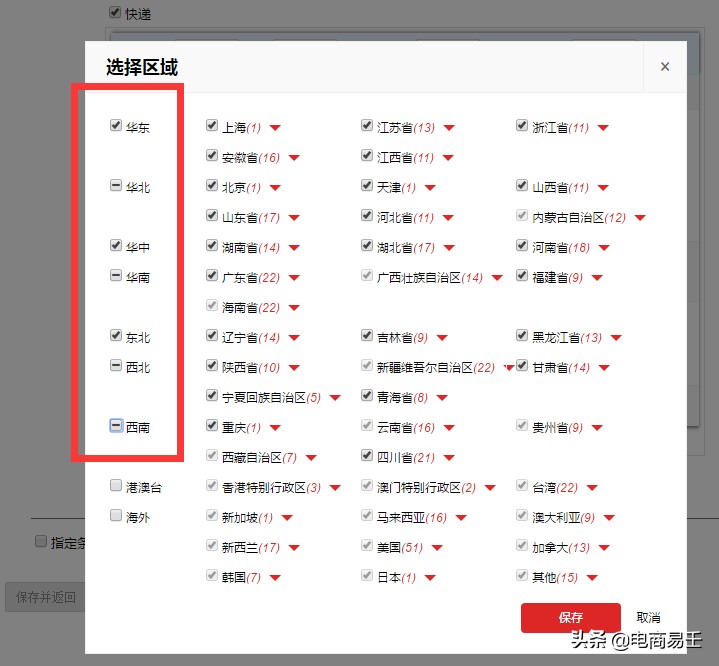Viewport: 719px width, 666px height.
Task: Expand the 上海 city dropdown arrow
Action: pos(275,128)
